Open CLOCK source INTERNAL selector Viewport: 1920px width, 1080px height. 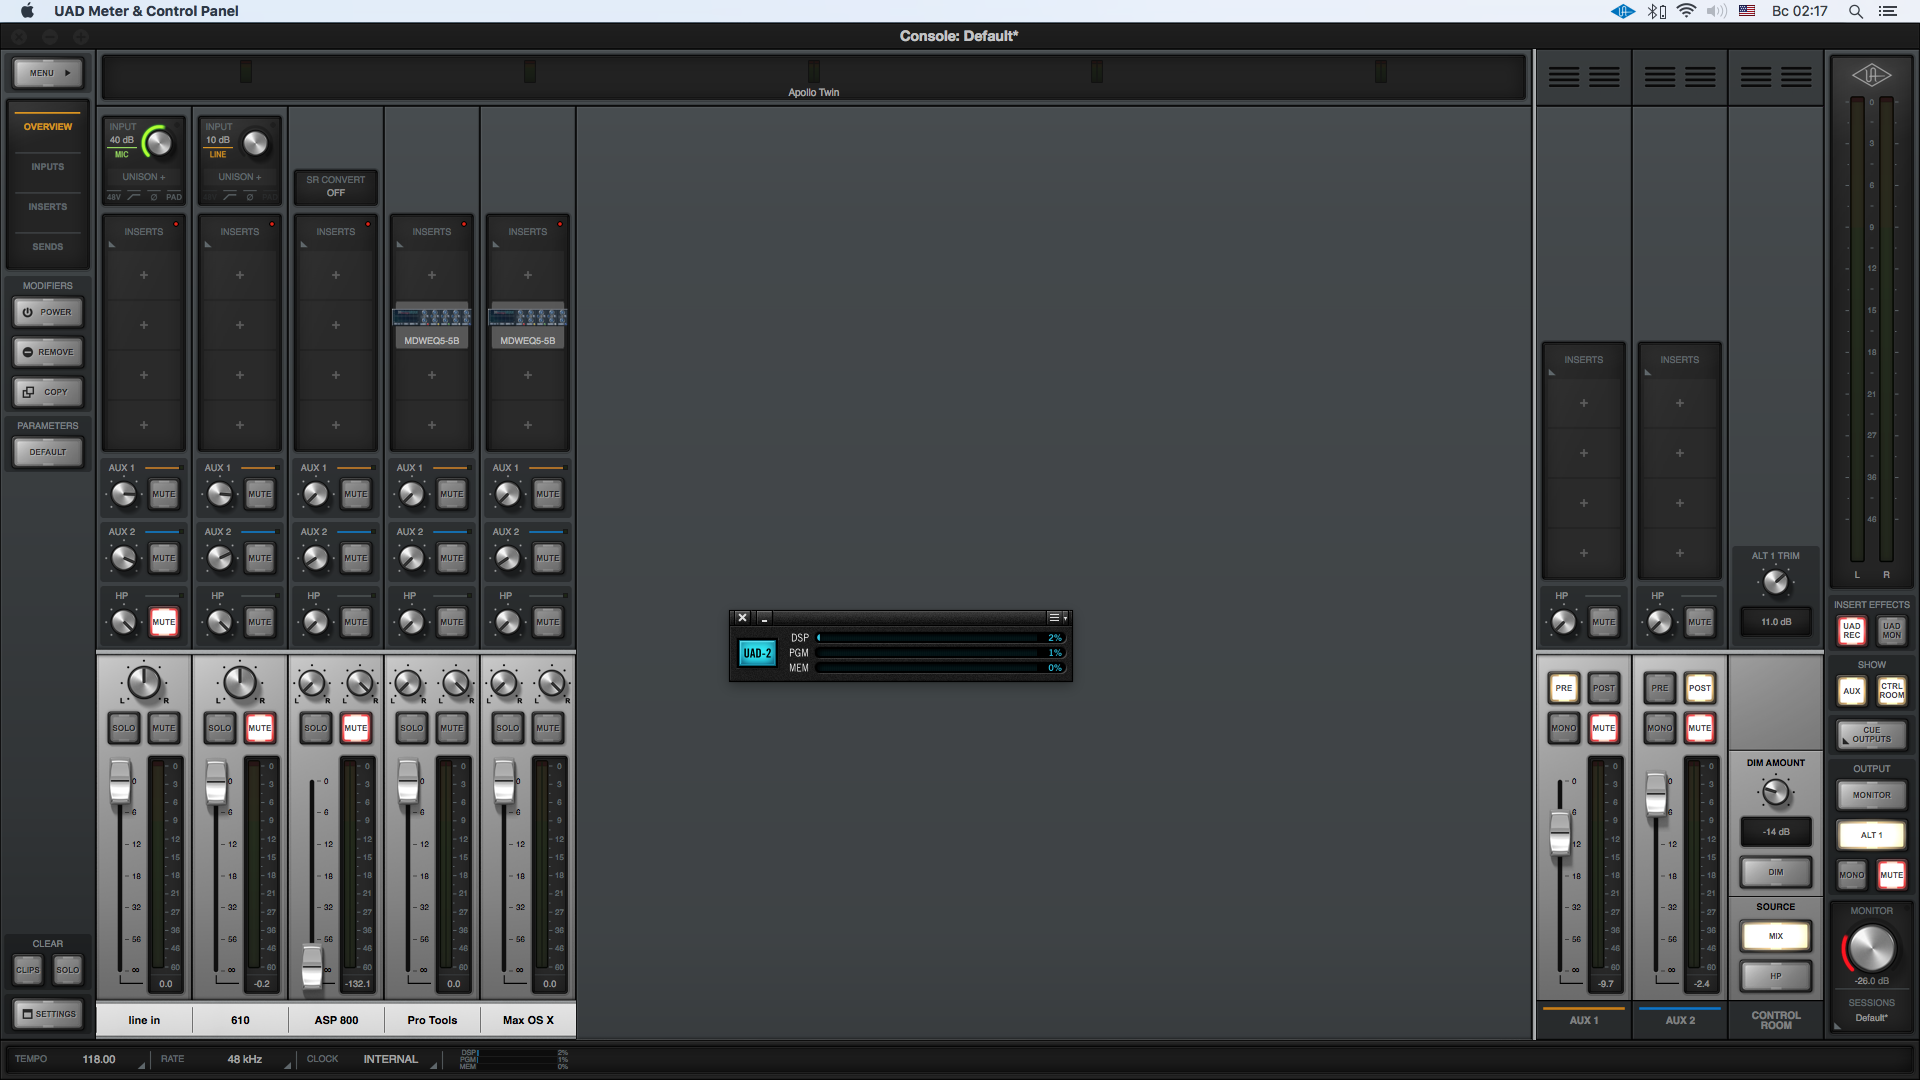(x=390, y=1059)
